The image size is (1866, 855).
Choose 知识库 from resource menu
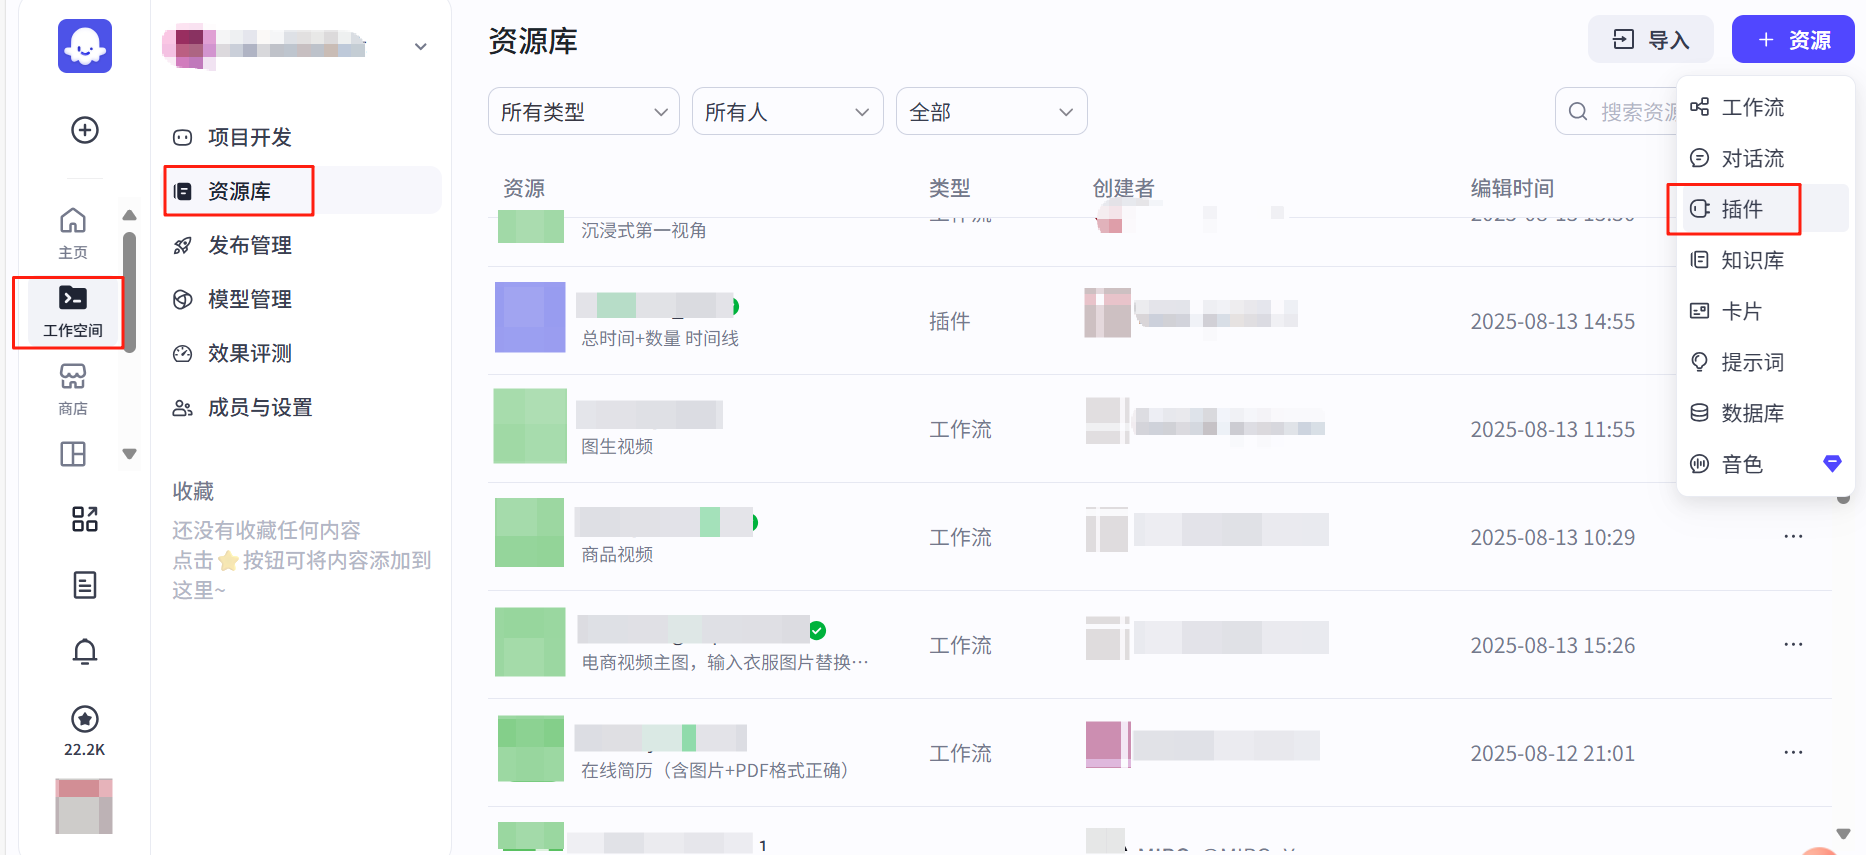1764,260
